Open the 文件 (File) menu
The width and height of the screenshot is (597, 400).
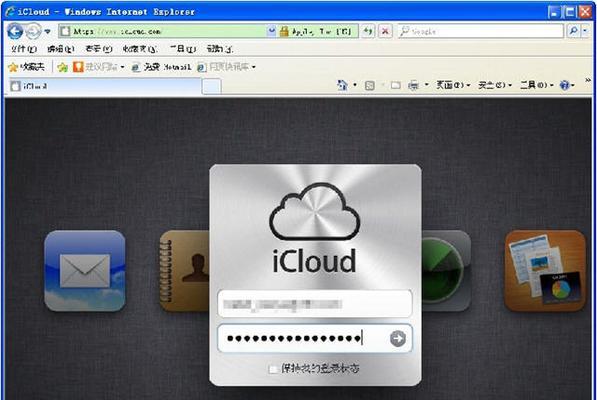[24, 49]
